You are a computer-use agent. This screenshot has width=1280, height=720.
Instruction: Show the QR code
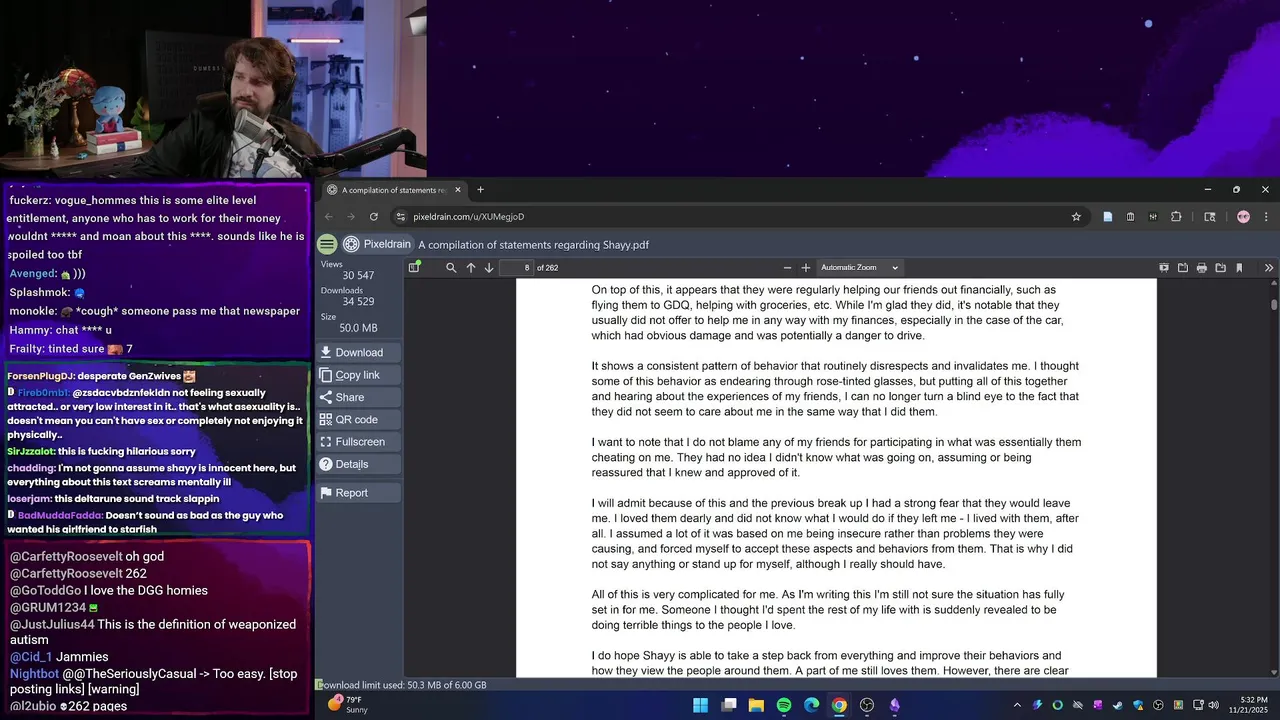(358, 419)
